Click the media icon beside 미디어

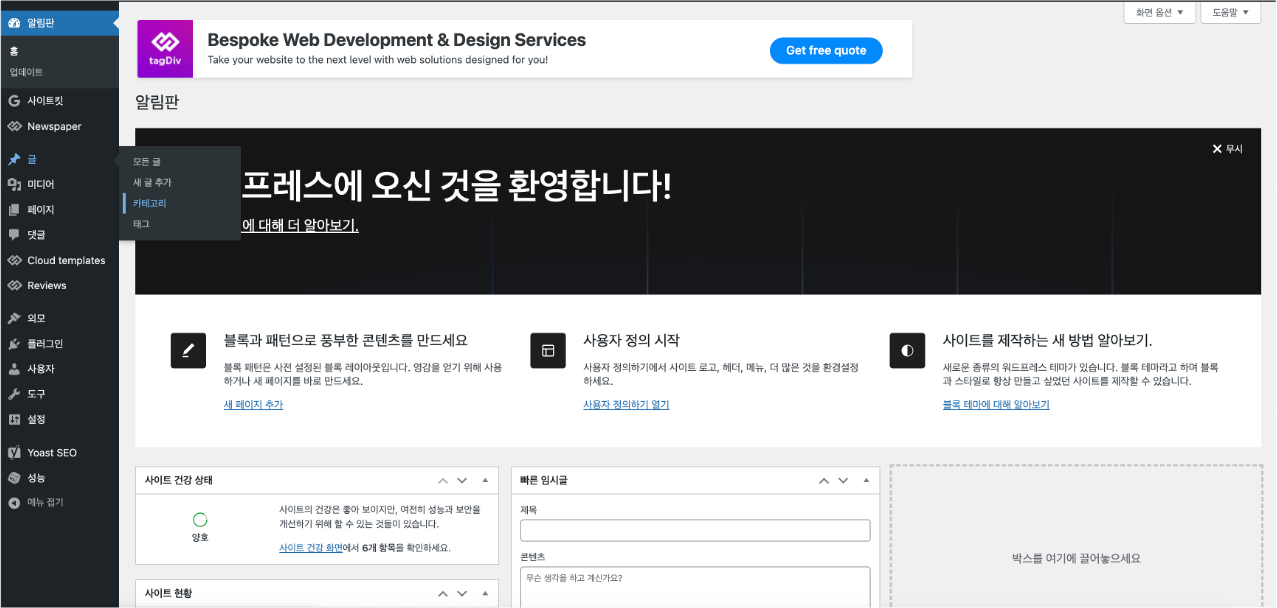point(14,184)
